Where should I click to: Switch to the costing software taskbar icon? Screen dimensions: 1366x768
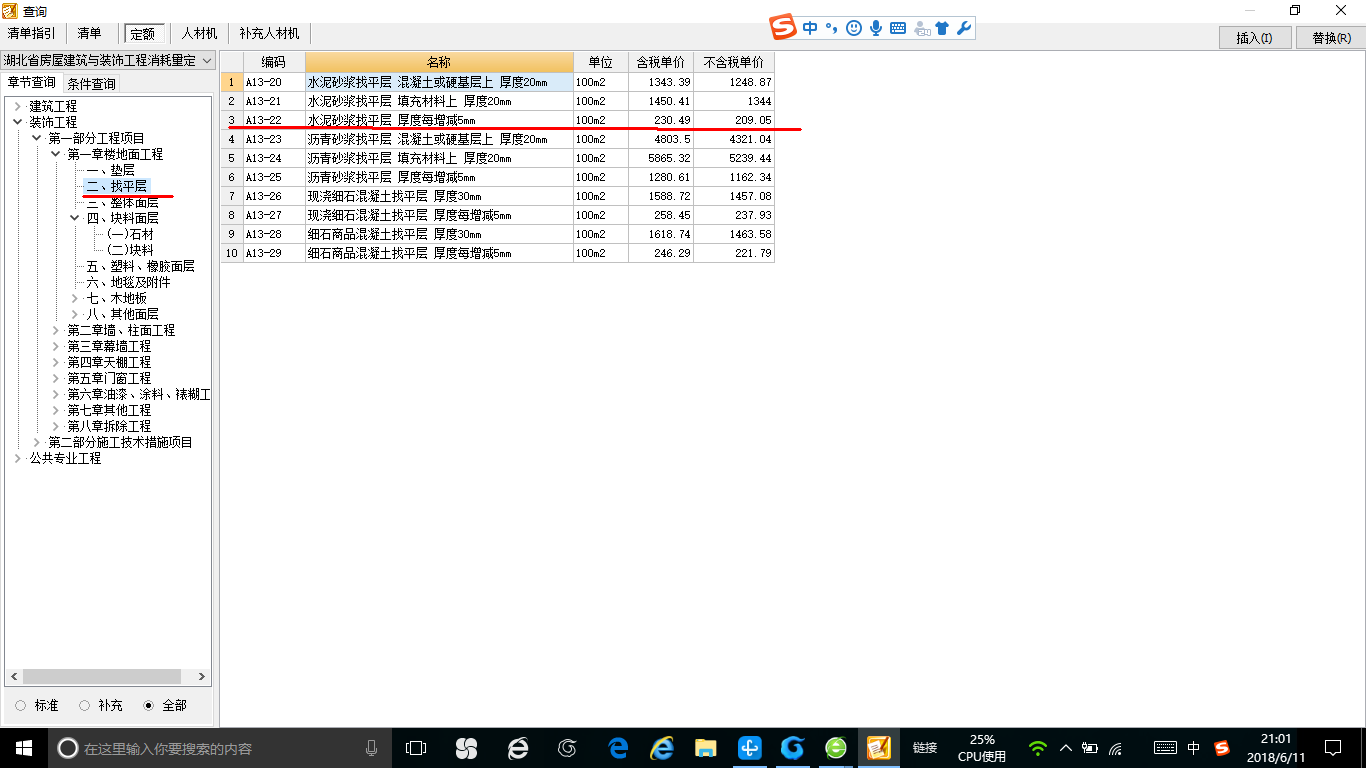(x=879, y=748)
